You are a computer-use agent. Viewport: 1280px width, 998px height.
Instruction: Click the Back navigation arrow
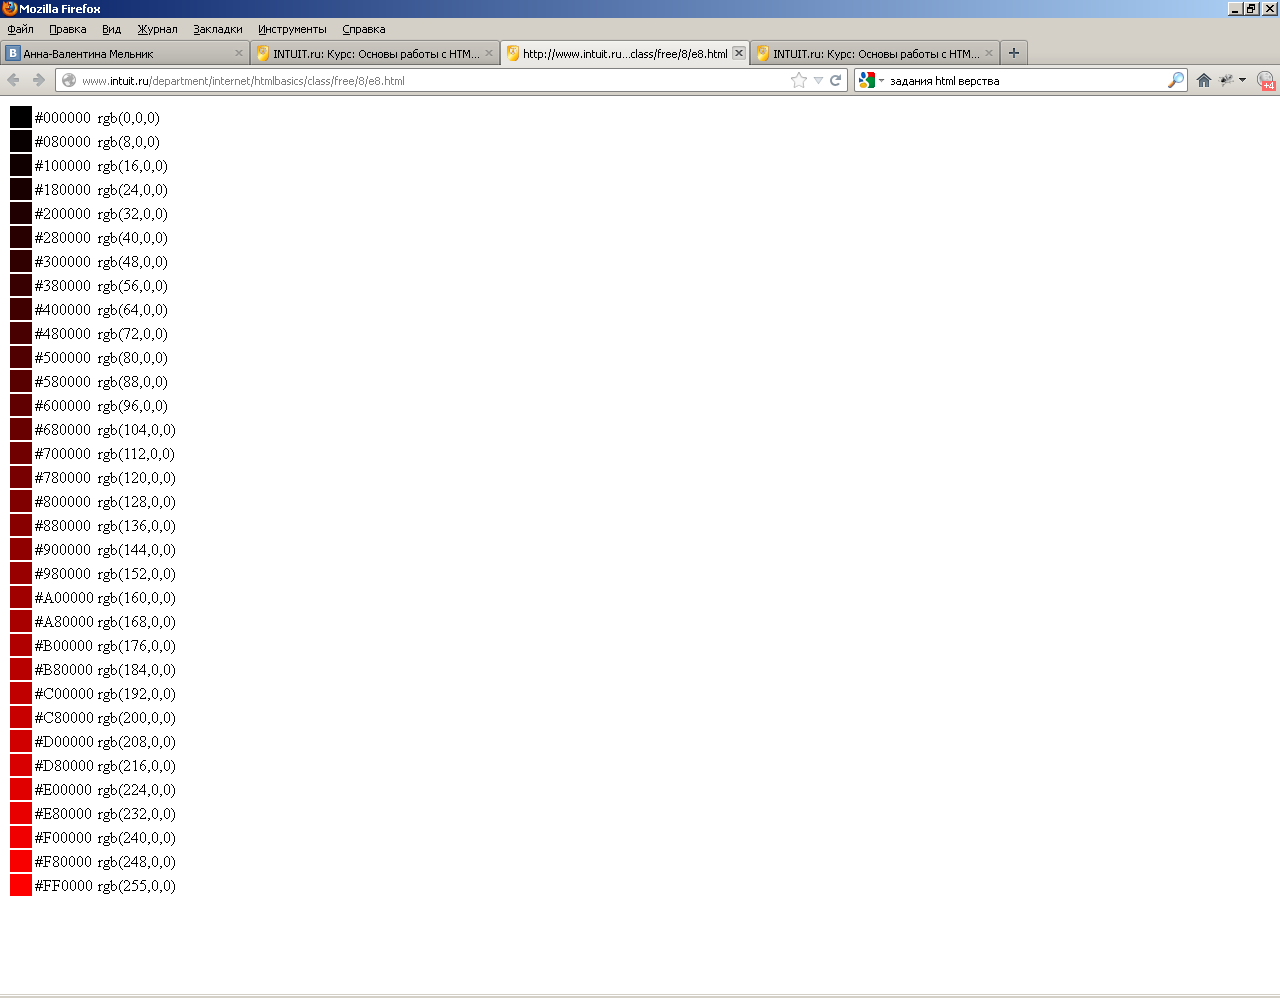tap(14, 80)
